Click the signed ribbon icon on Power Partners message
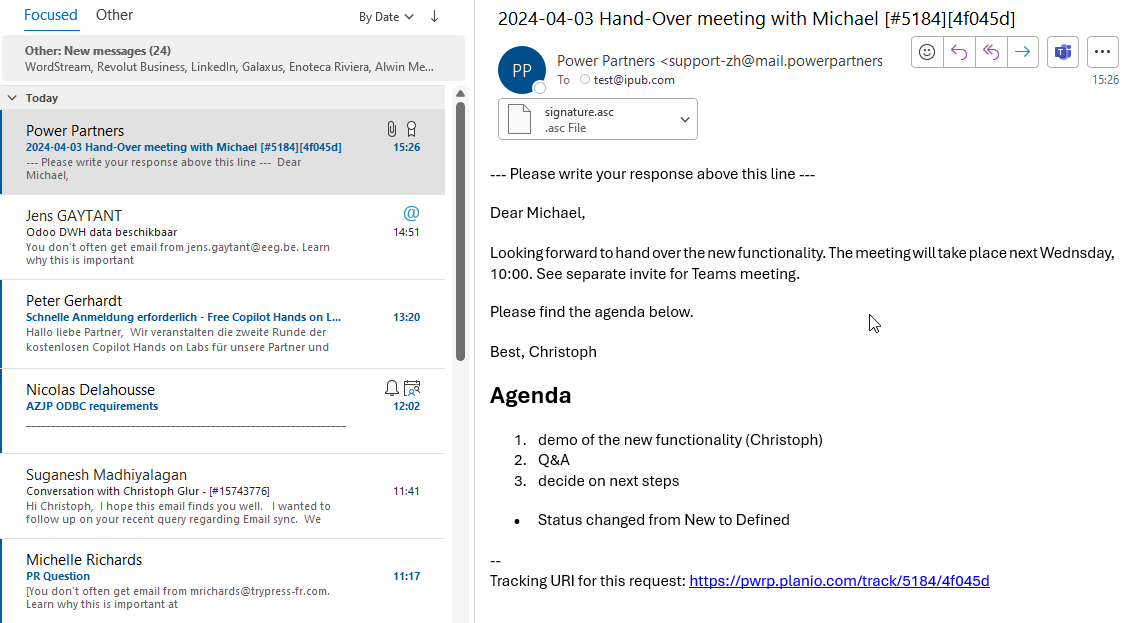 (x=412, y=129)
